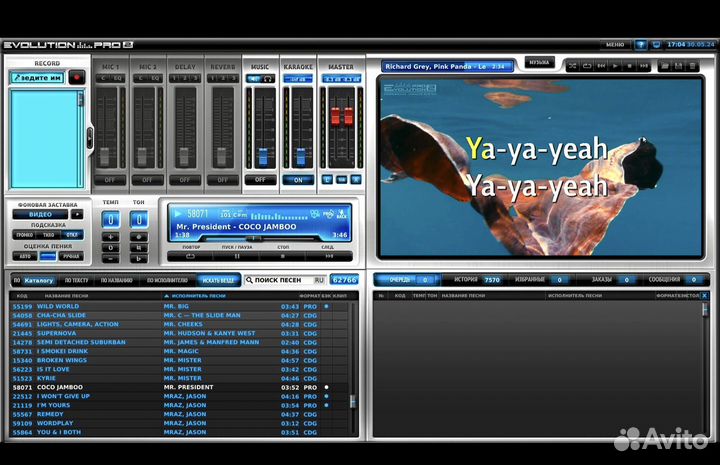
Task: Click the Музыка button above the video
Action: tap(539, 62)
